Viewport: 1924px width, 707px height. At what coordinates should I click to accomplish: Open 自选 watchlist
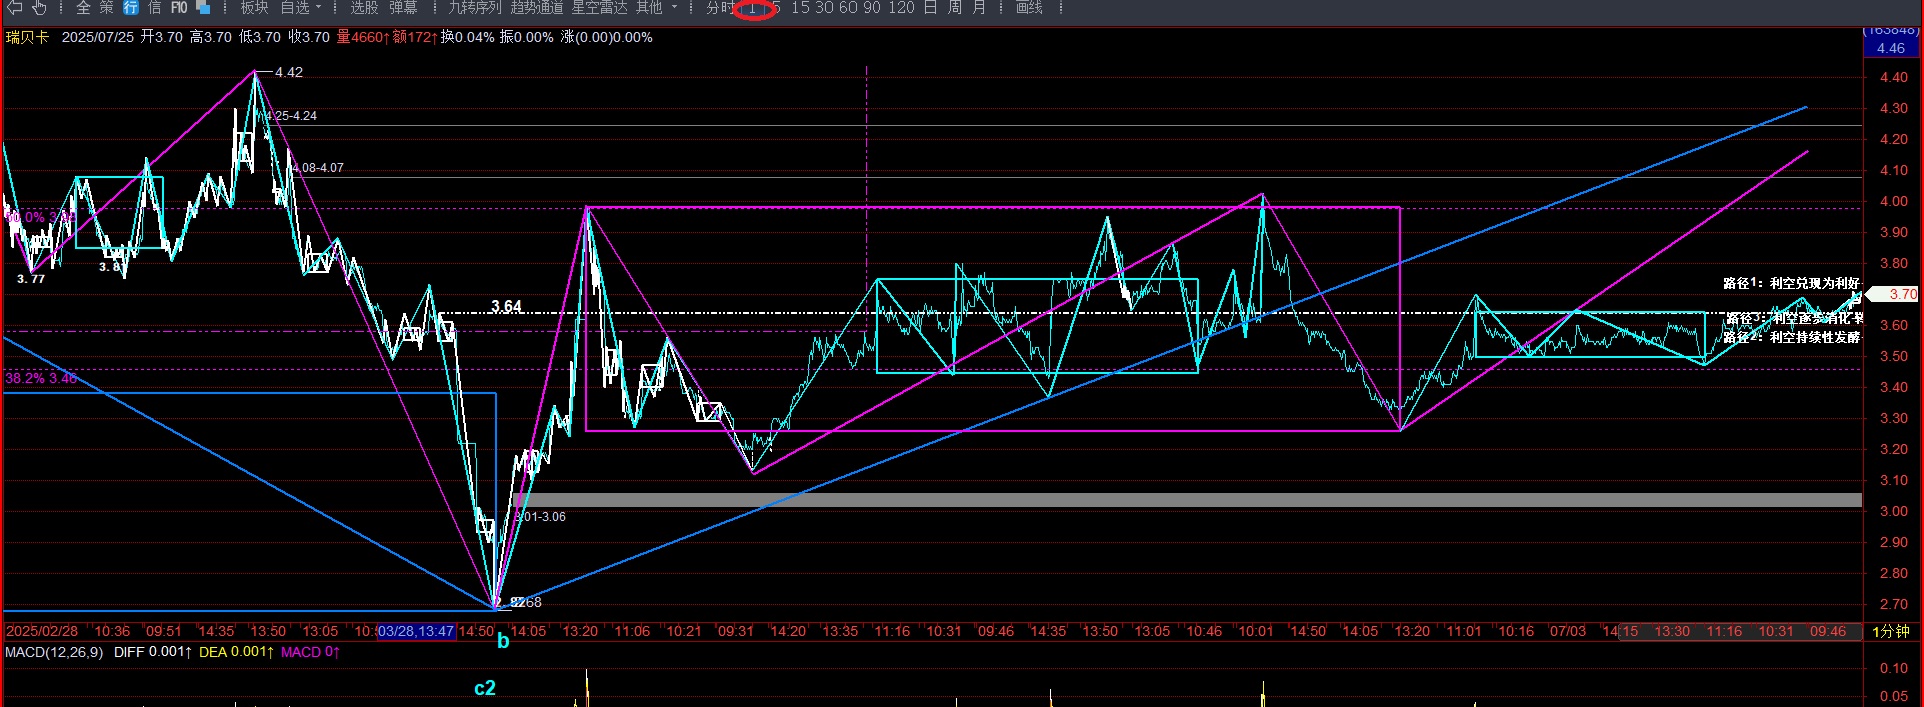pyautogui.click(x=294, y=8)
